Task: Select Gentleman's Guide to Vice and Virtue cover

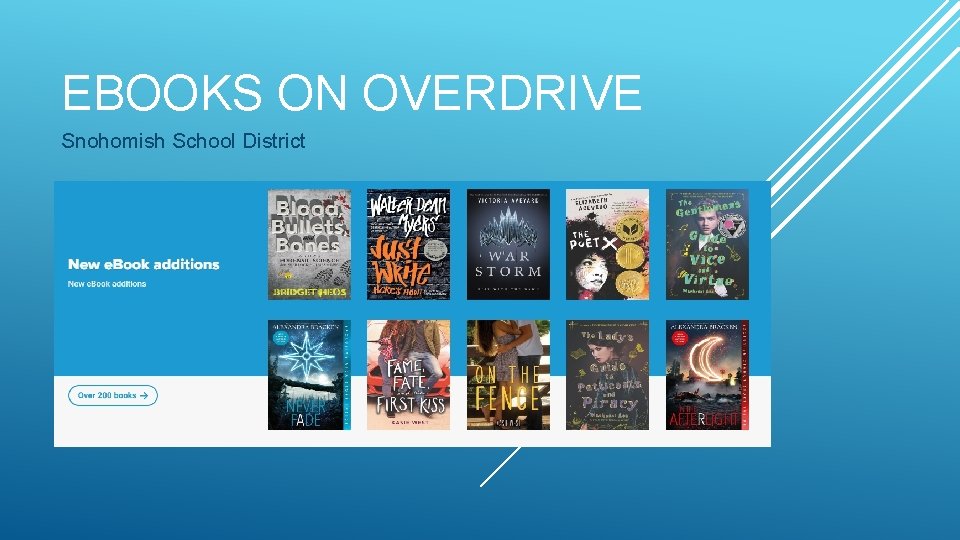Action: click(707, 244)
